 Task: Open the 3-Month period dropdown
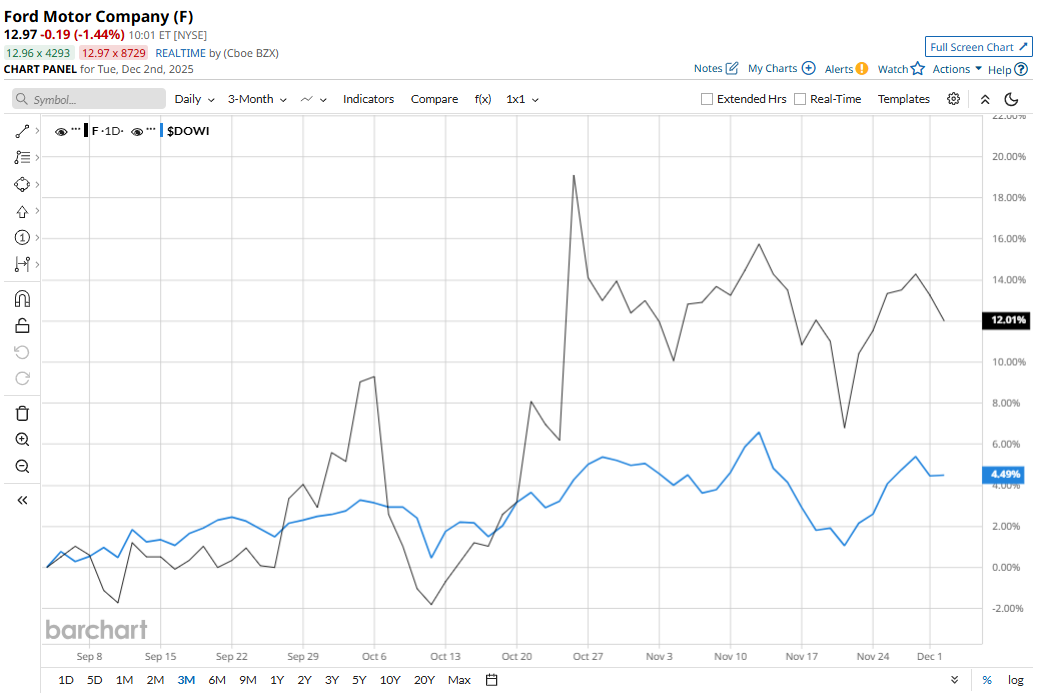pos(257,99)
